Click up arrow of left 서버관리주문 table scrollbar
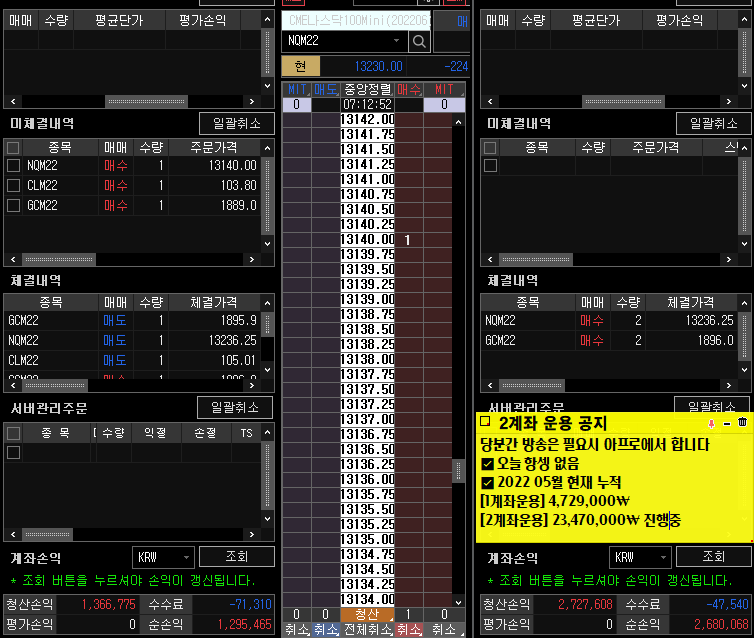Image resolution: width=754 pixels, height=638 pixels. point(267,432)
